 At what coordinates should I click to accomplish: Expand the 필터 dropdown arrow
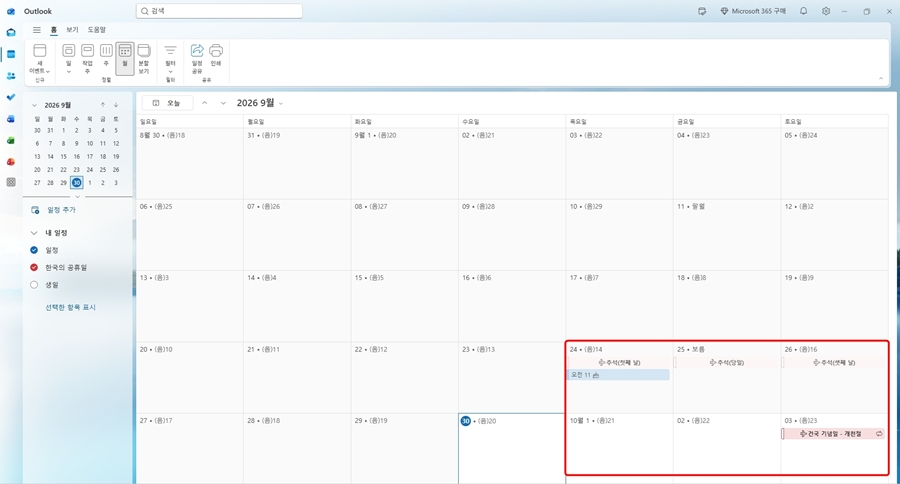click(170, 72)
